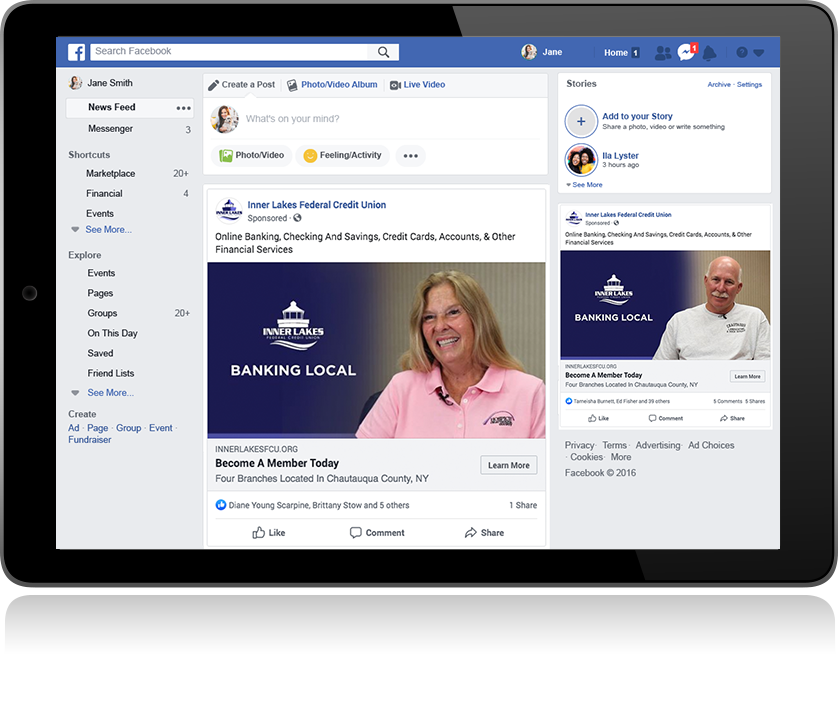
Task: Open the Help question mark icon
Action: point(741,52)
